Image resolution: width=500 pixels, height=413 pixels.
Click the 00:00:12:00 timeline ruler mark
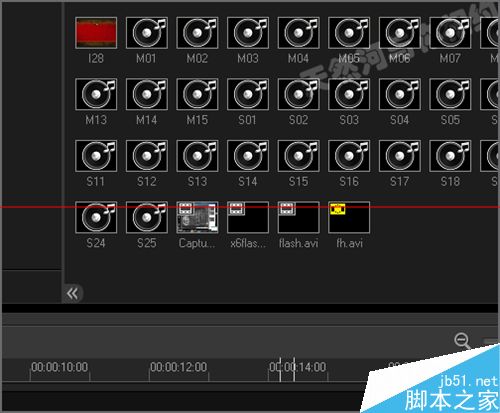tap(179, 367)
